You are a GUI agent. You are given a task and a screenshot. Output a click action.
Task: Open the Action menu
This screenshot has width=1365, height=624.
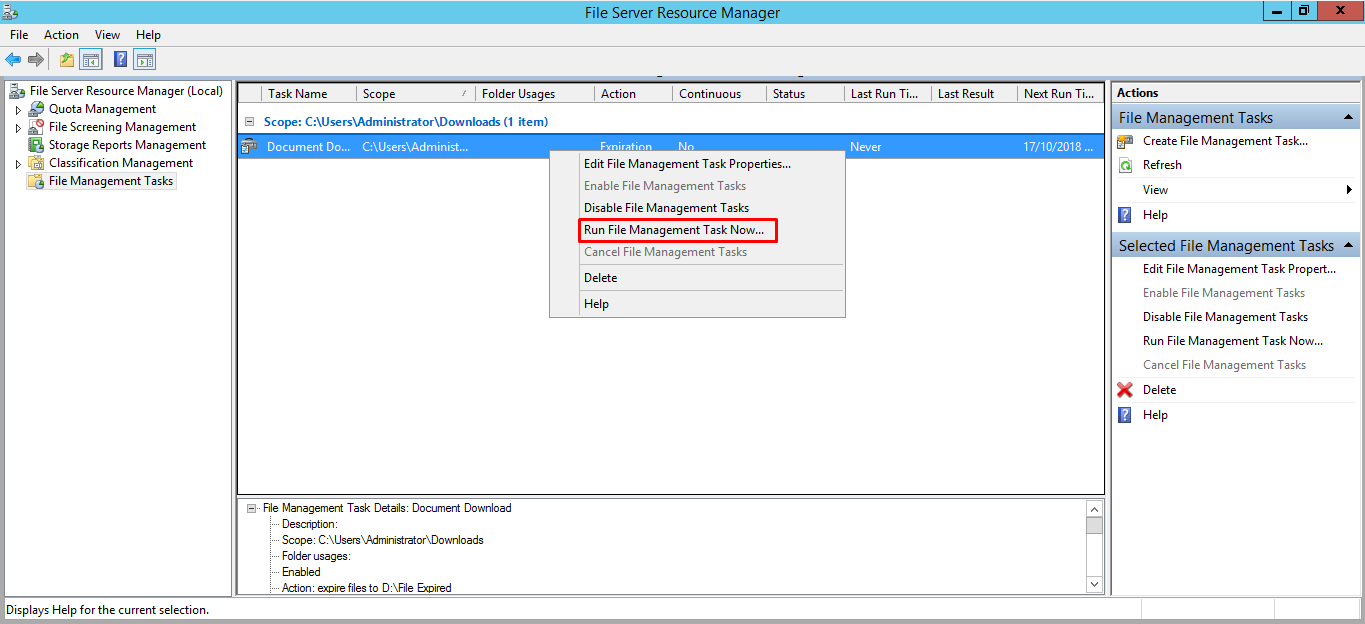pyautogui.click(x=61, y=35)
